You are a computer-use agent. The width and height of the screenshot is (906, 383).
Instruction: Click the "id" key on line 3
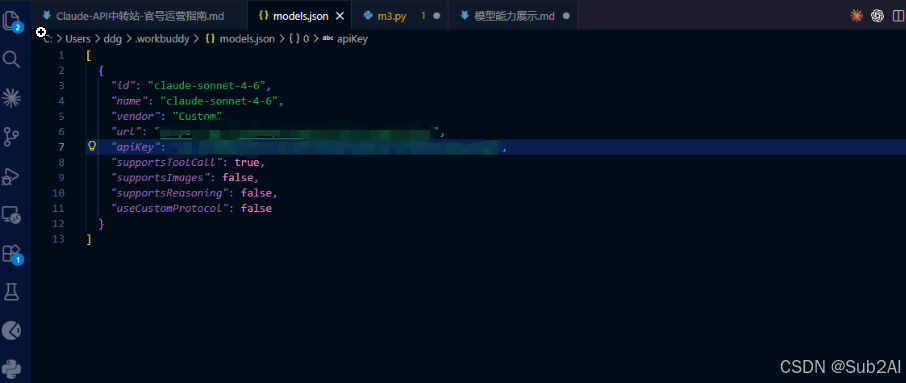[x=125, y=85]
